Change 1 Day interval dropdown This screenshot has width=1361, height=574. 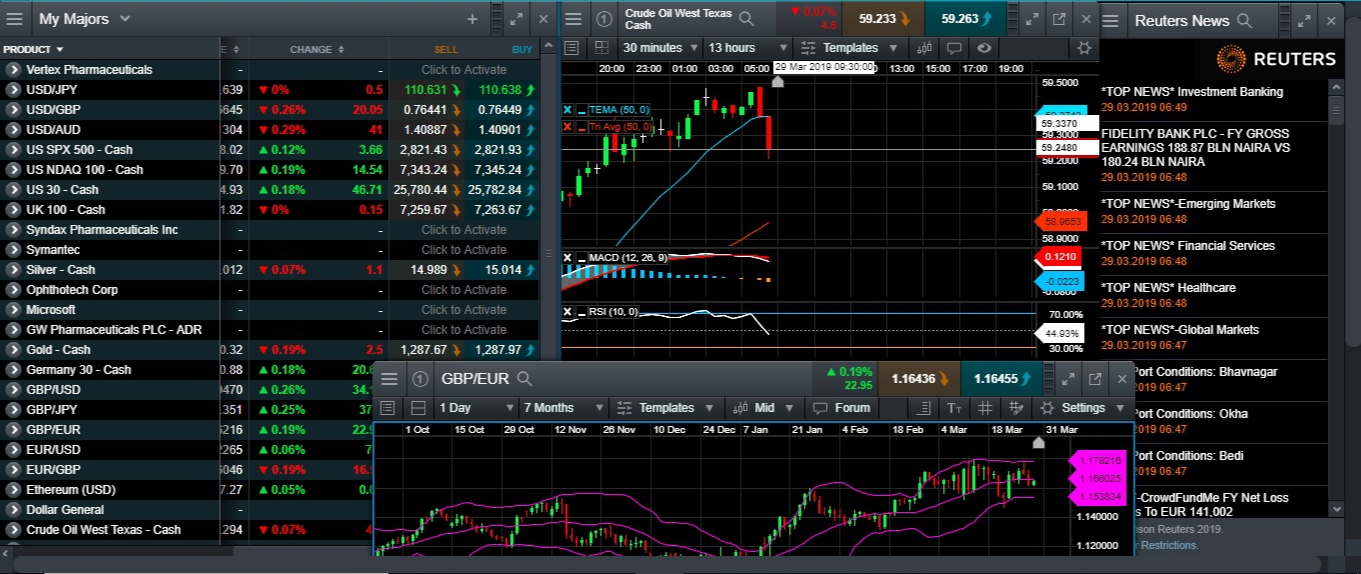click(478, 408)
